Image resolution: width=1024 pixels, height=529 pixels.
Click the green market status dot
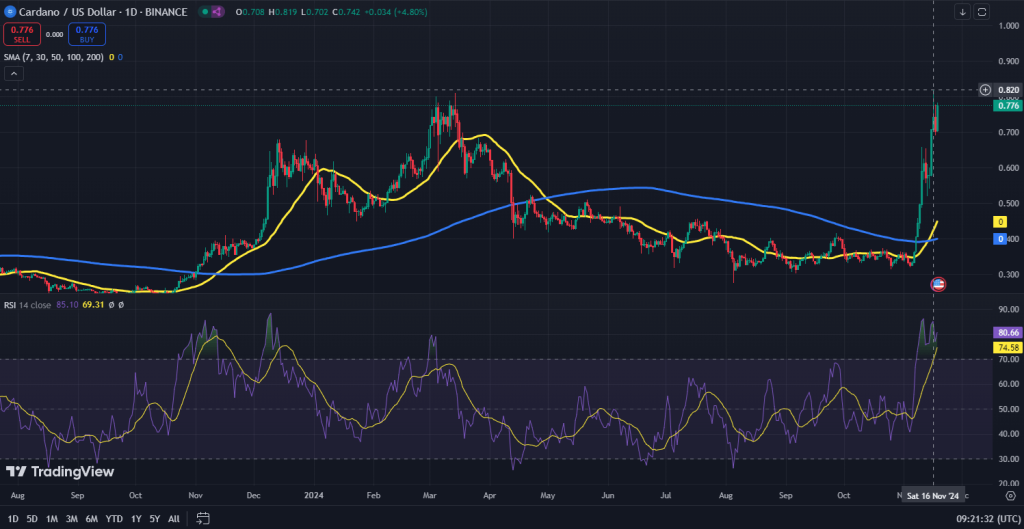pyautogui.click(x=205, y=12)
